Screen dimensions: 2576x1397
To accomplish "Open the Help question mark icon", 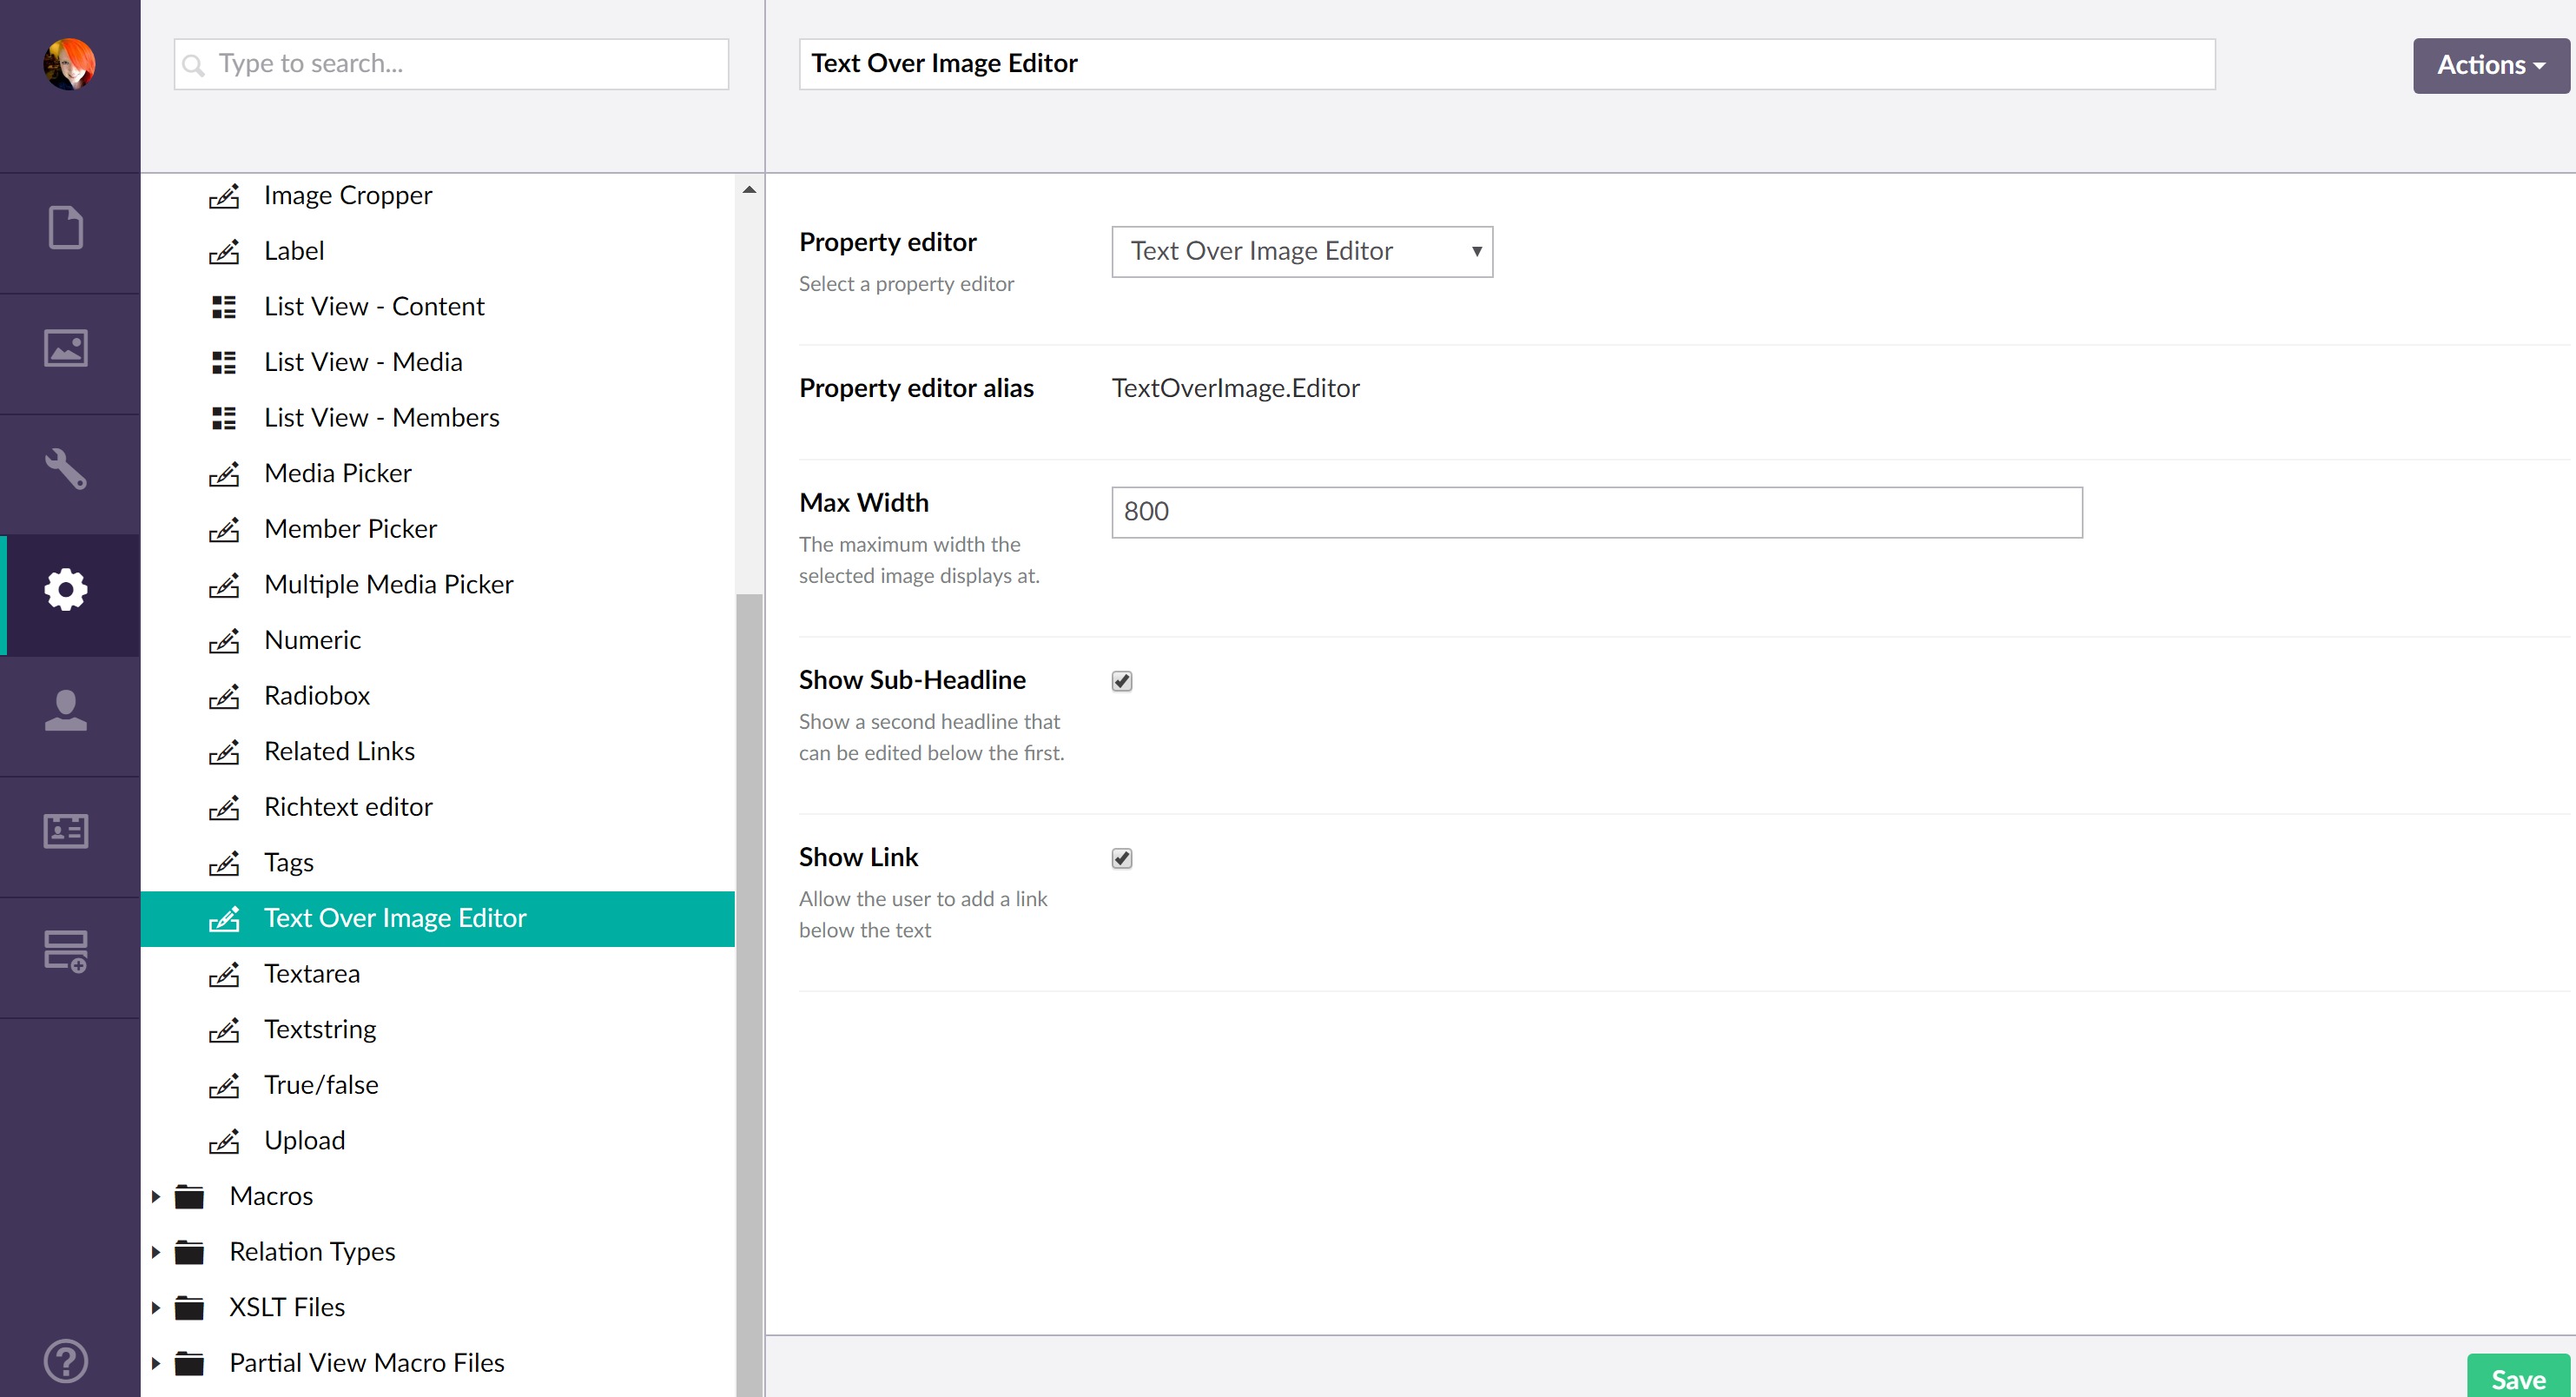I will tap(66, 1361).
